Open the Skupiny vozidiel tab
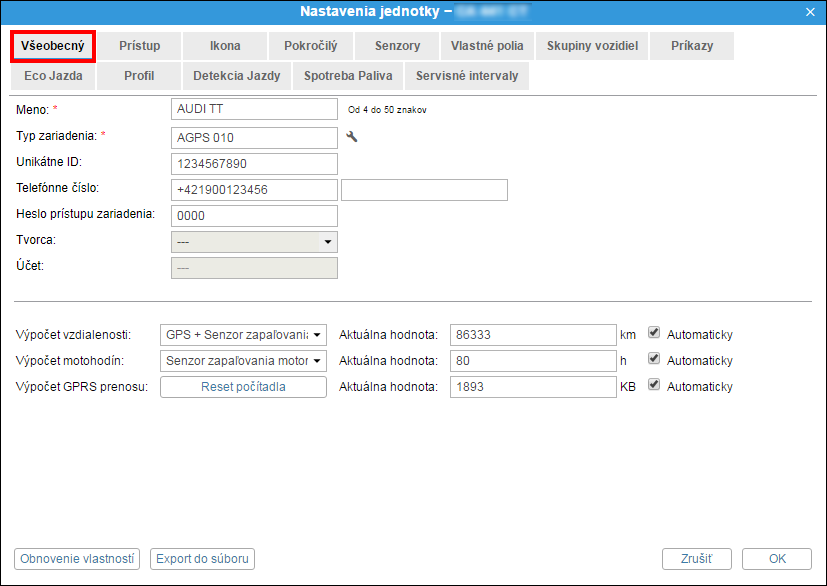827x586 pixels. pyautogui.click(x=592, y=46)
